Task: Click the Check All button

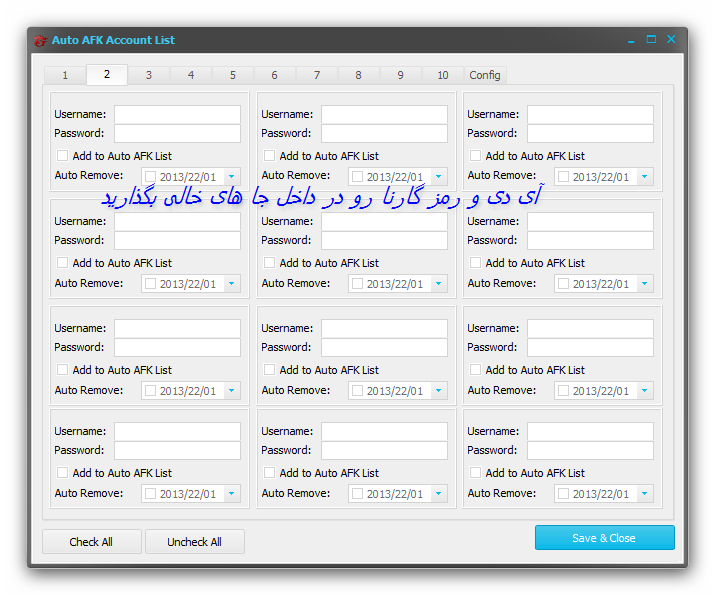Action: pyautogui.click(x=92, y=542)
